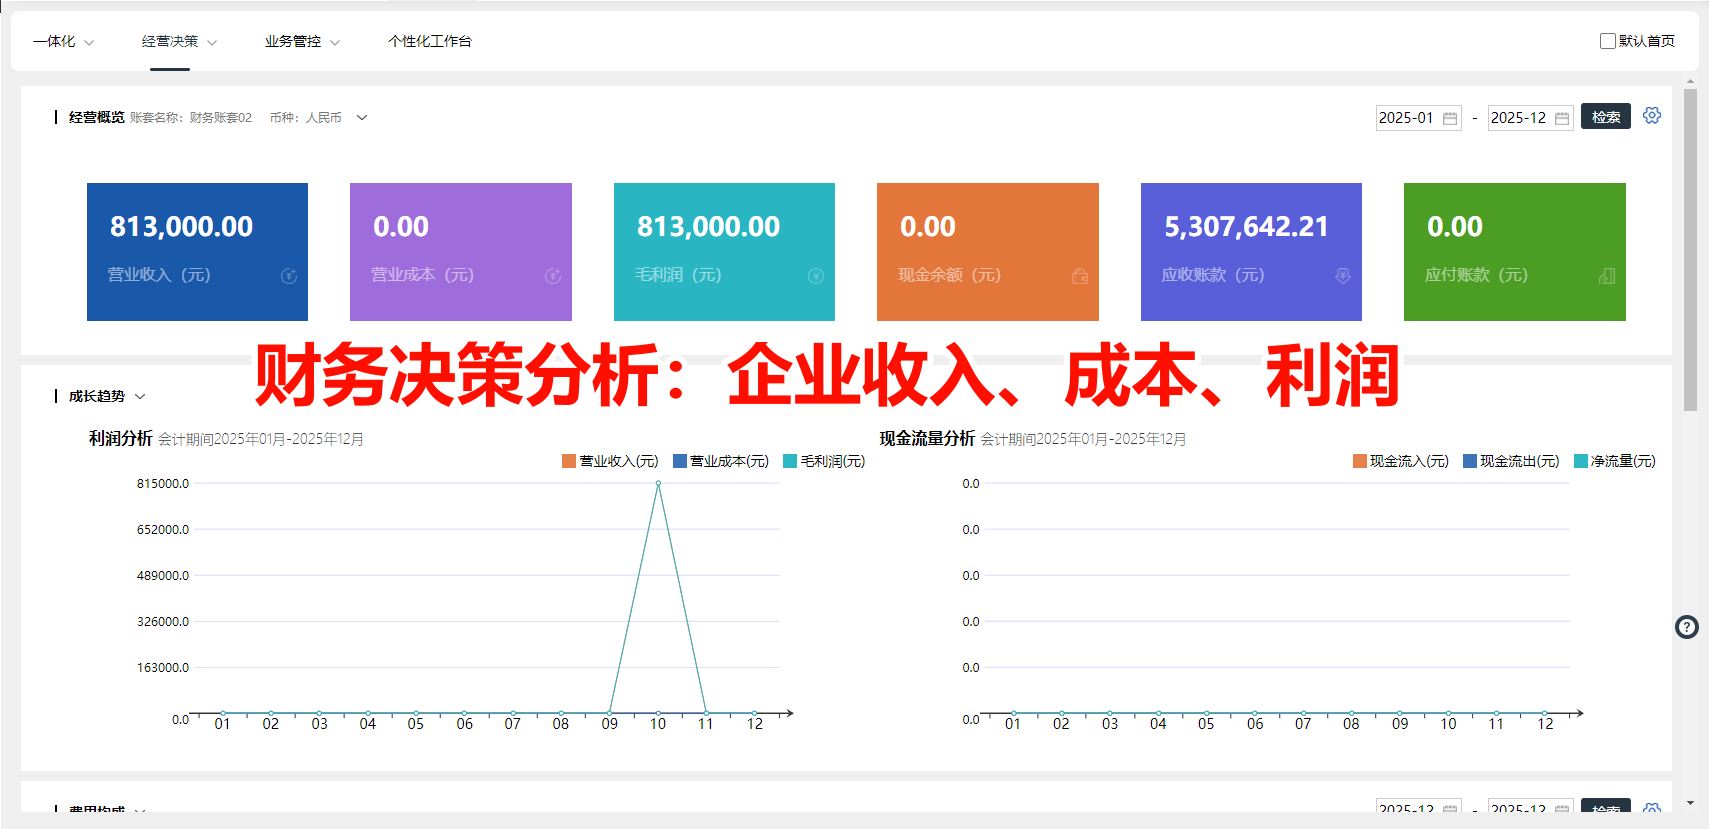Switch to 个性化工作台 tab
The image size is (1709, 829).
pyautogui.click(x=430, y=41)
